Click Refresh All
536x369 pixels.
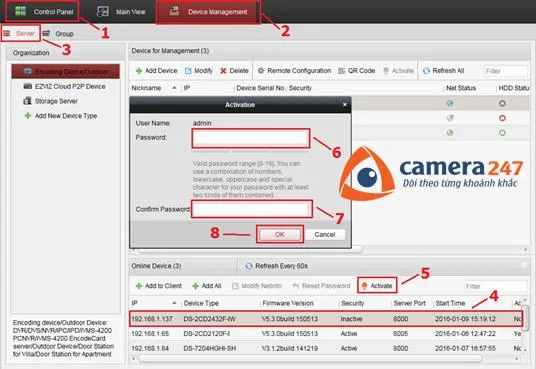pos(443,71)
